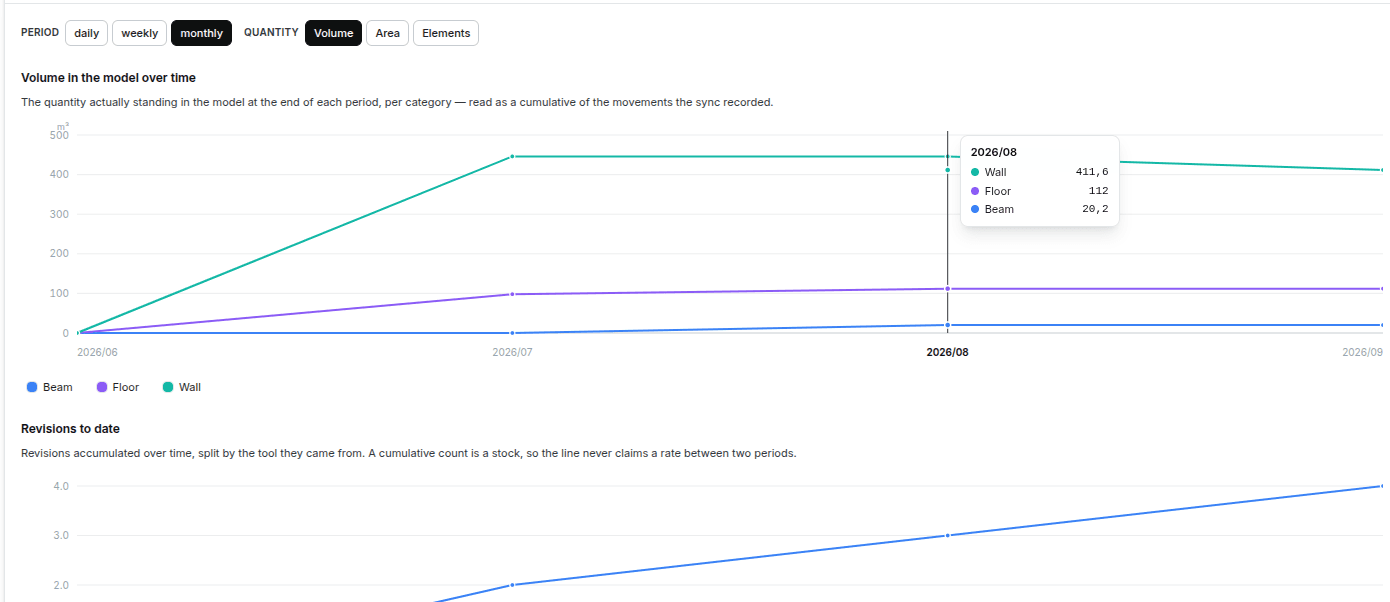Screen dimensions: 1390x602
Task: Click the Beam value 20,2 in tooltip
Action: [1095, 209]
